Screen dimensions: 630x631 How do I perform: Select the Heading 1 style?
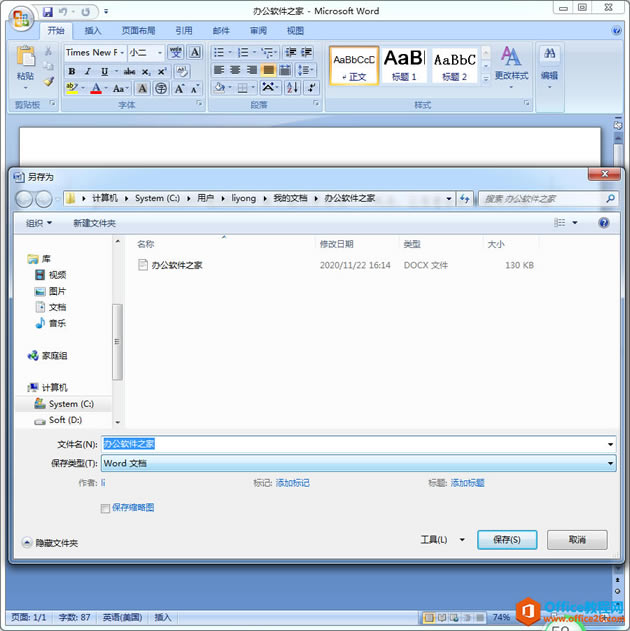[x=404, y=65]
